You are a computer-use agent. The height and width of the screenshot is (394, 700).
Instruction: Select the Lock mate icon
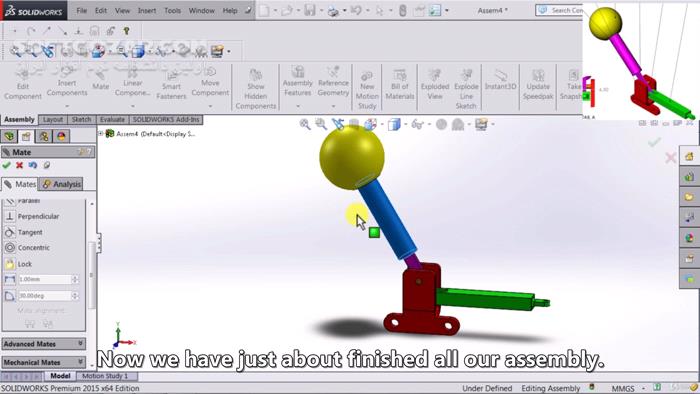click(9, 264)
